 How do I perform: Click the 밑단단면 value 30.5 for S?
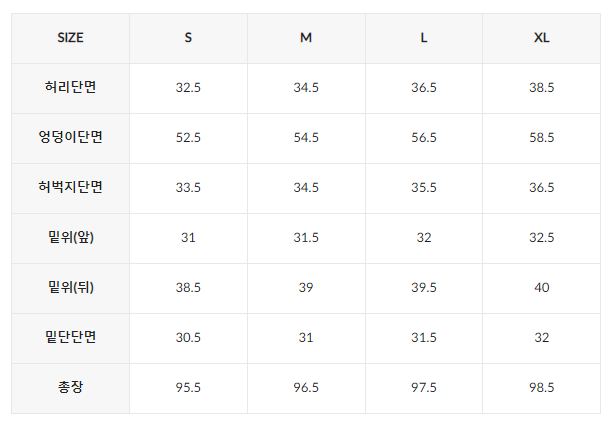[188, 338]
